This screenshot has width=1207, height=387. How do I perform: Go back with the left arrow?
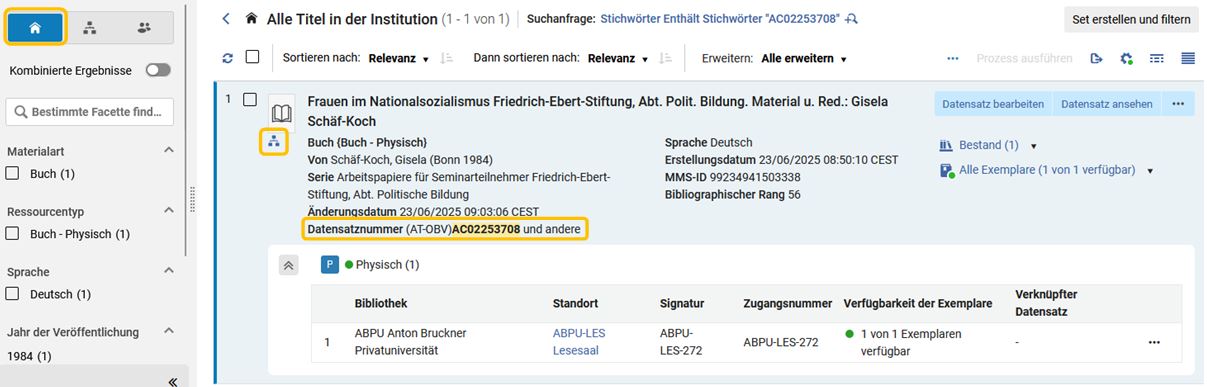pyautogui.click(x=226, y=19)
